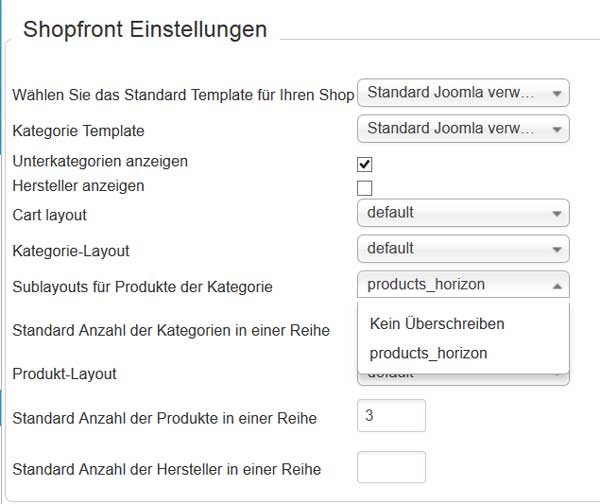This screenshot has height=504, width=600.
Task: Collapse the Sublayouts für Produkte dropdown
Action: pos(462,285)
